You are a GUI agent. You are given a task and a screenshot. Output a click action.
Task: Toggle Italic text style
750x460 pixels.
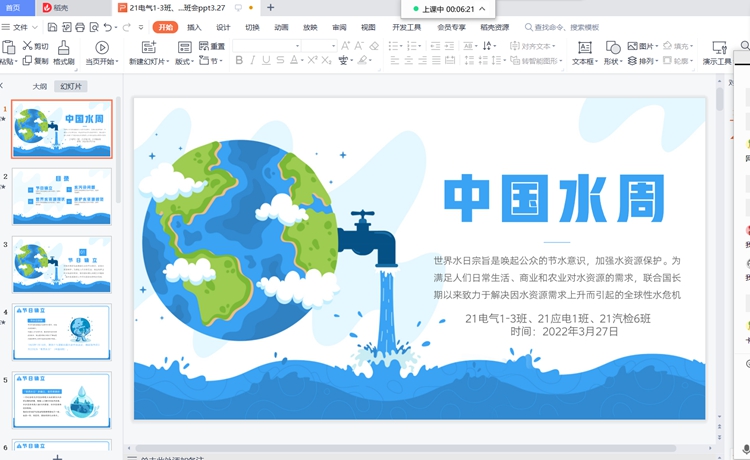tap(253, 61)
